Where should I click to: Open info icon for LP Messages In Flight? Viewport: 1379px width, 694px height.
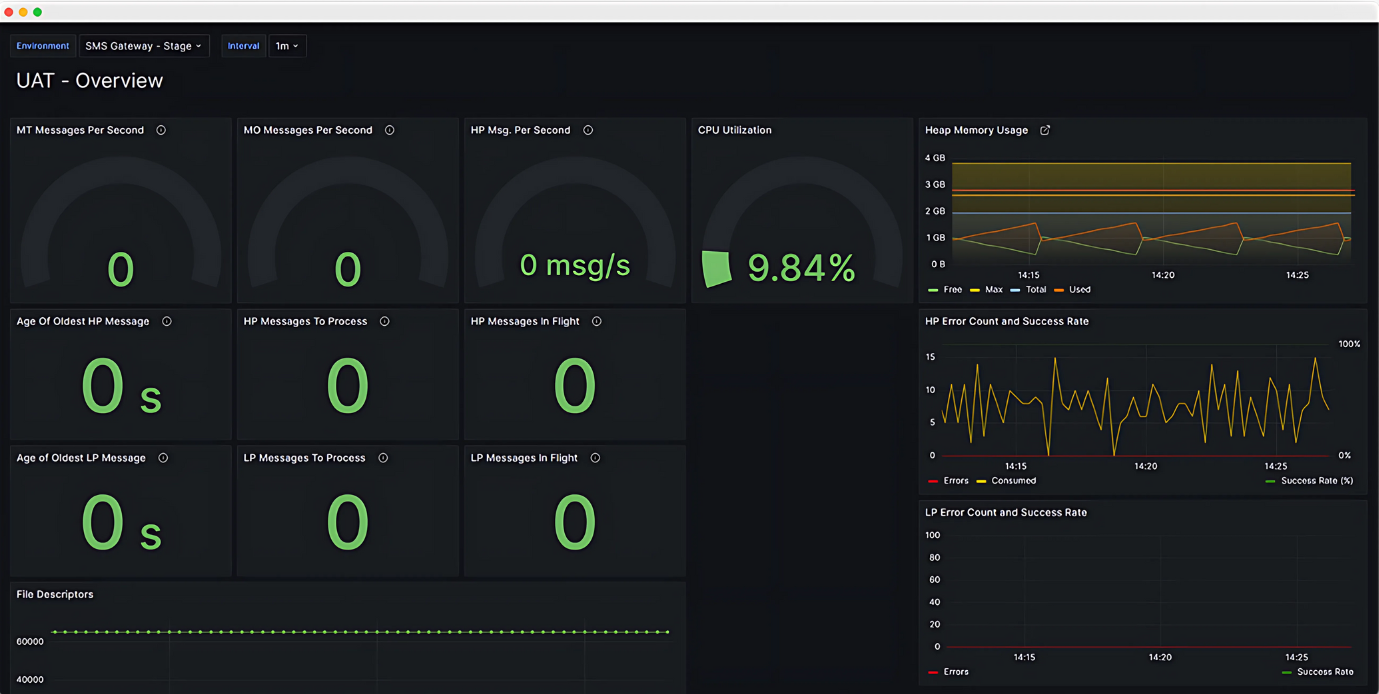point(595,458)
